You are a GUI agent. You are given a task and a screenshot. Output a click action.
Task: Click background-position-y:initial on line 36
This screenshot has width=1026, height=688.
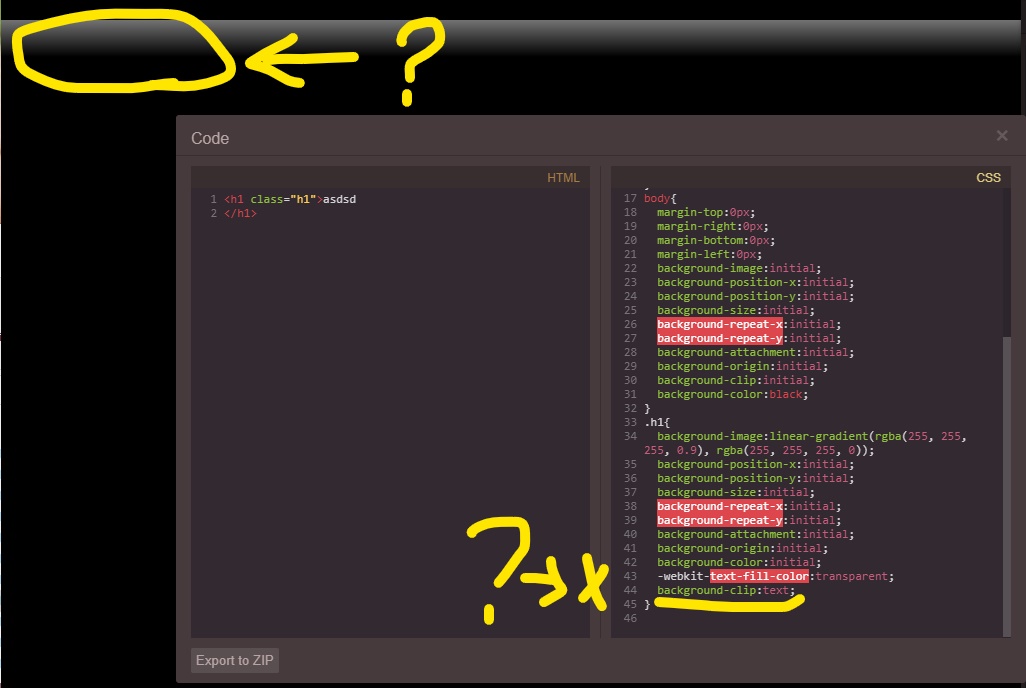pos(755,479)
